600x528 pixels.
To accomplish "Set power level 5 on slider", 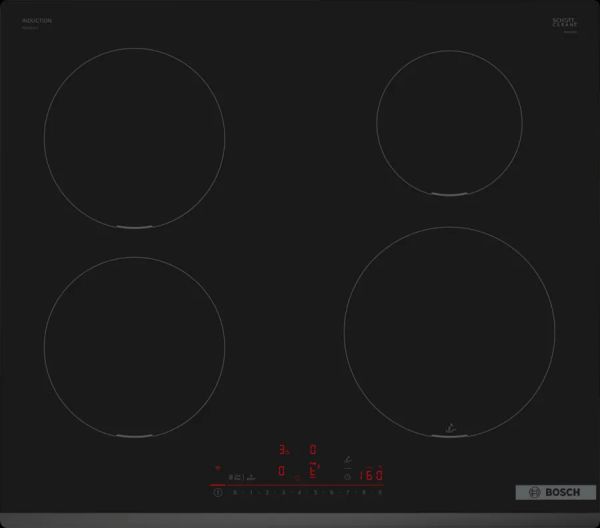I will click(x=315, y=493).
